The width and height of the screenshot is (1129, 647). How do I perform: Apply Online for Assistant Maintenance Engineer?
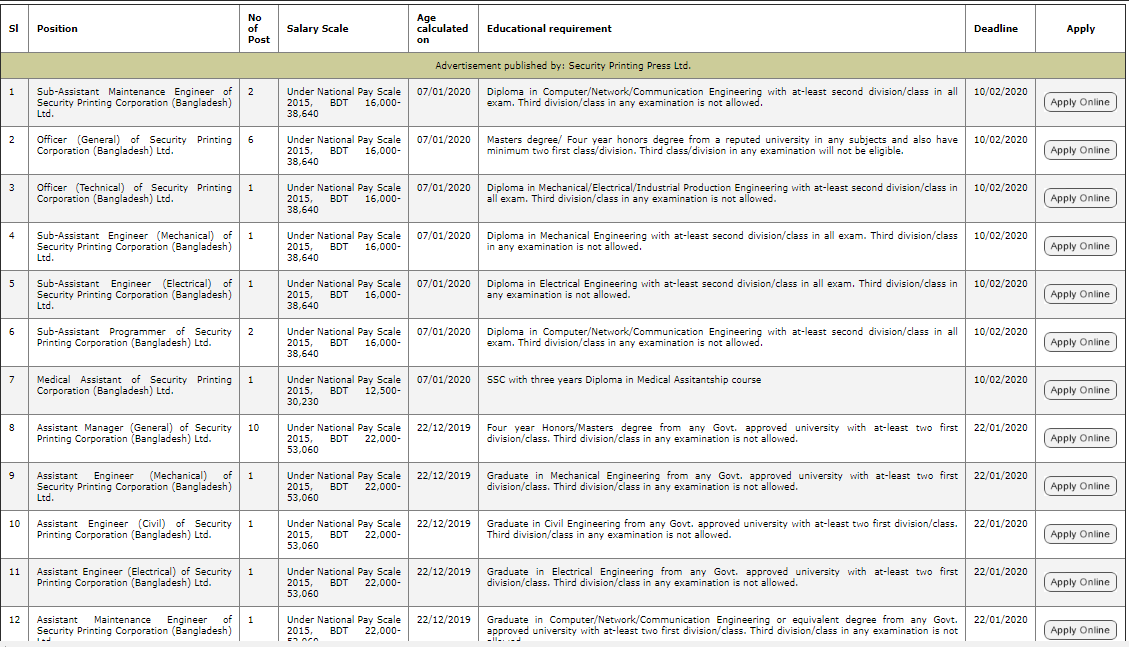pos(1080,630)
